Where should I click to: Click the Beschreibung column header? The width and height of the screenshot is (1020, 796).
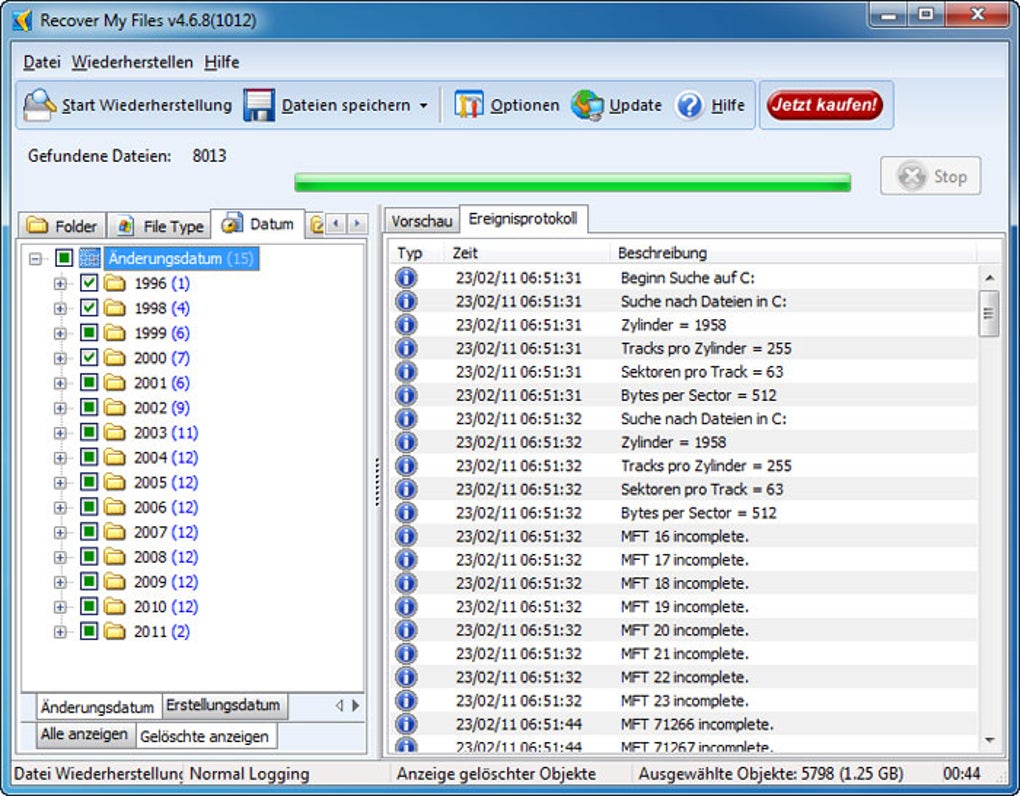point(793,253)
